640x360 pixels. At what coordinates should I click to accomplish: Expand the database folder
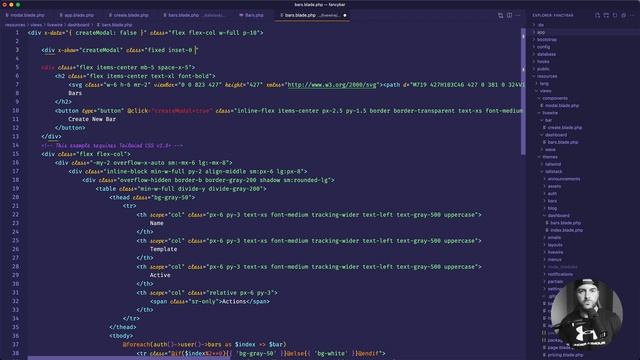(x=546, y=54)
